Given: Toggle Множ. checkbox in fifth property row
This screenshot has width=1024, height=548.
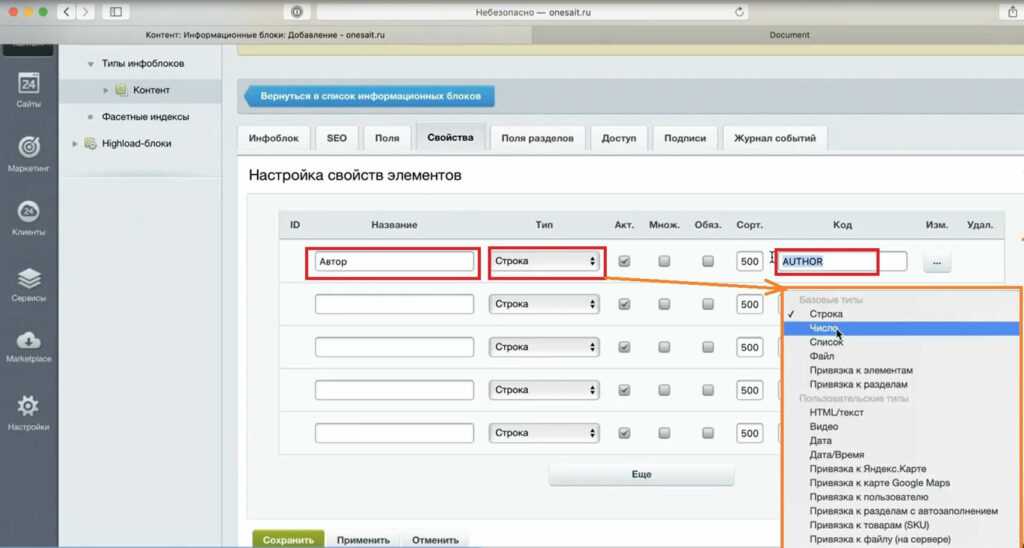Looking at the screenshot, I should 664,433.
